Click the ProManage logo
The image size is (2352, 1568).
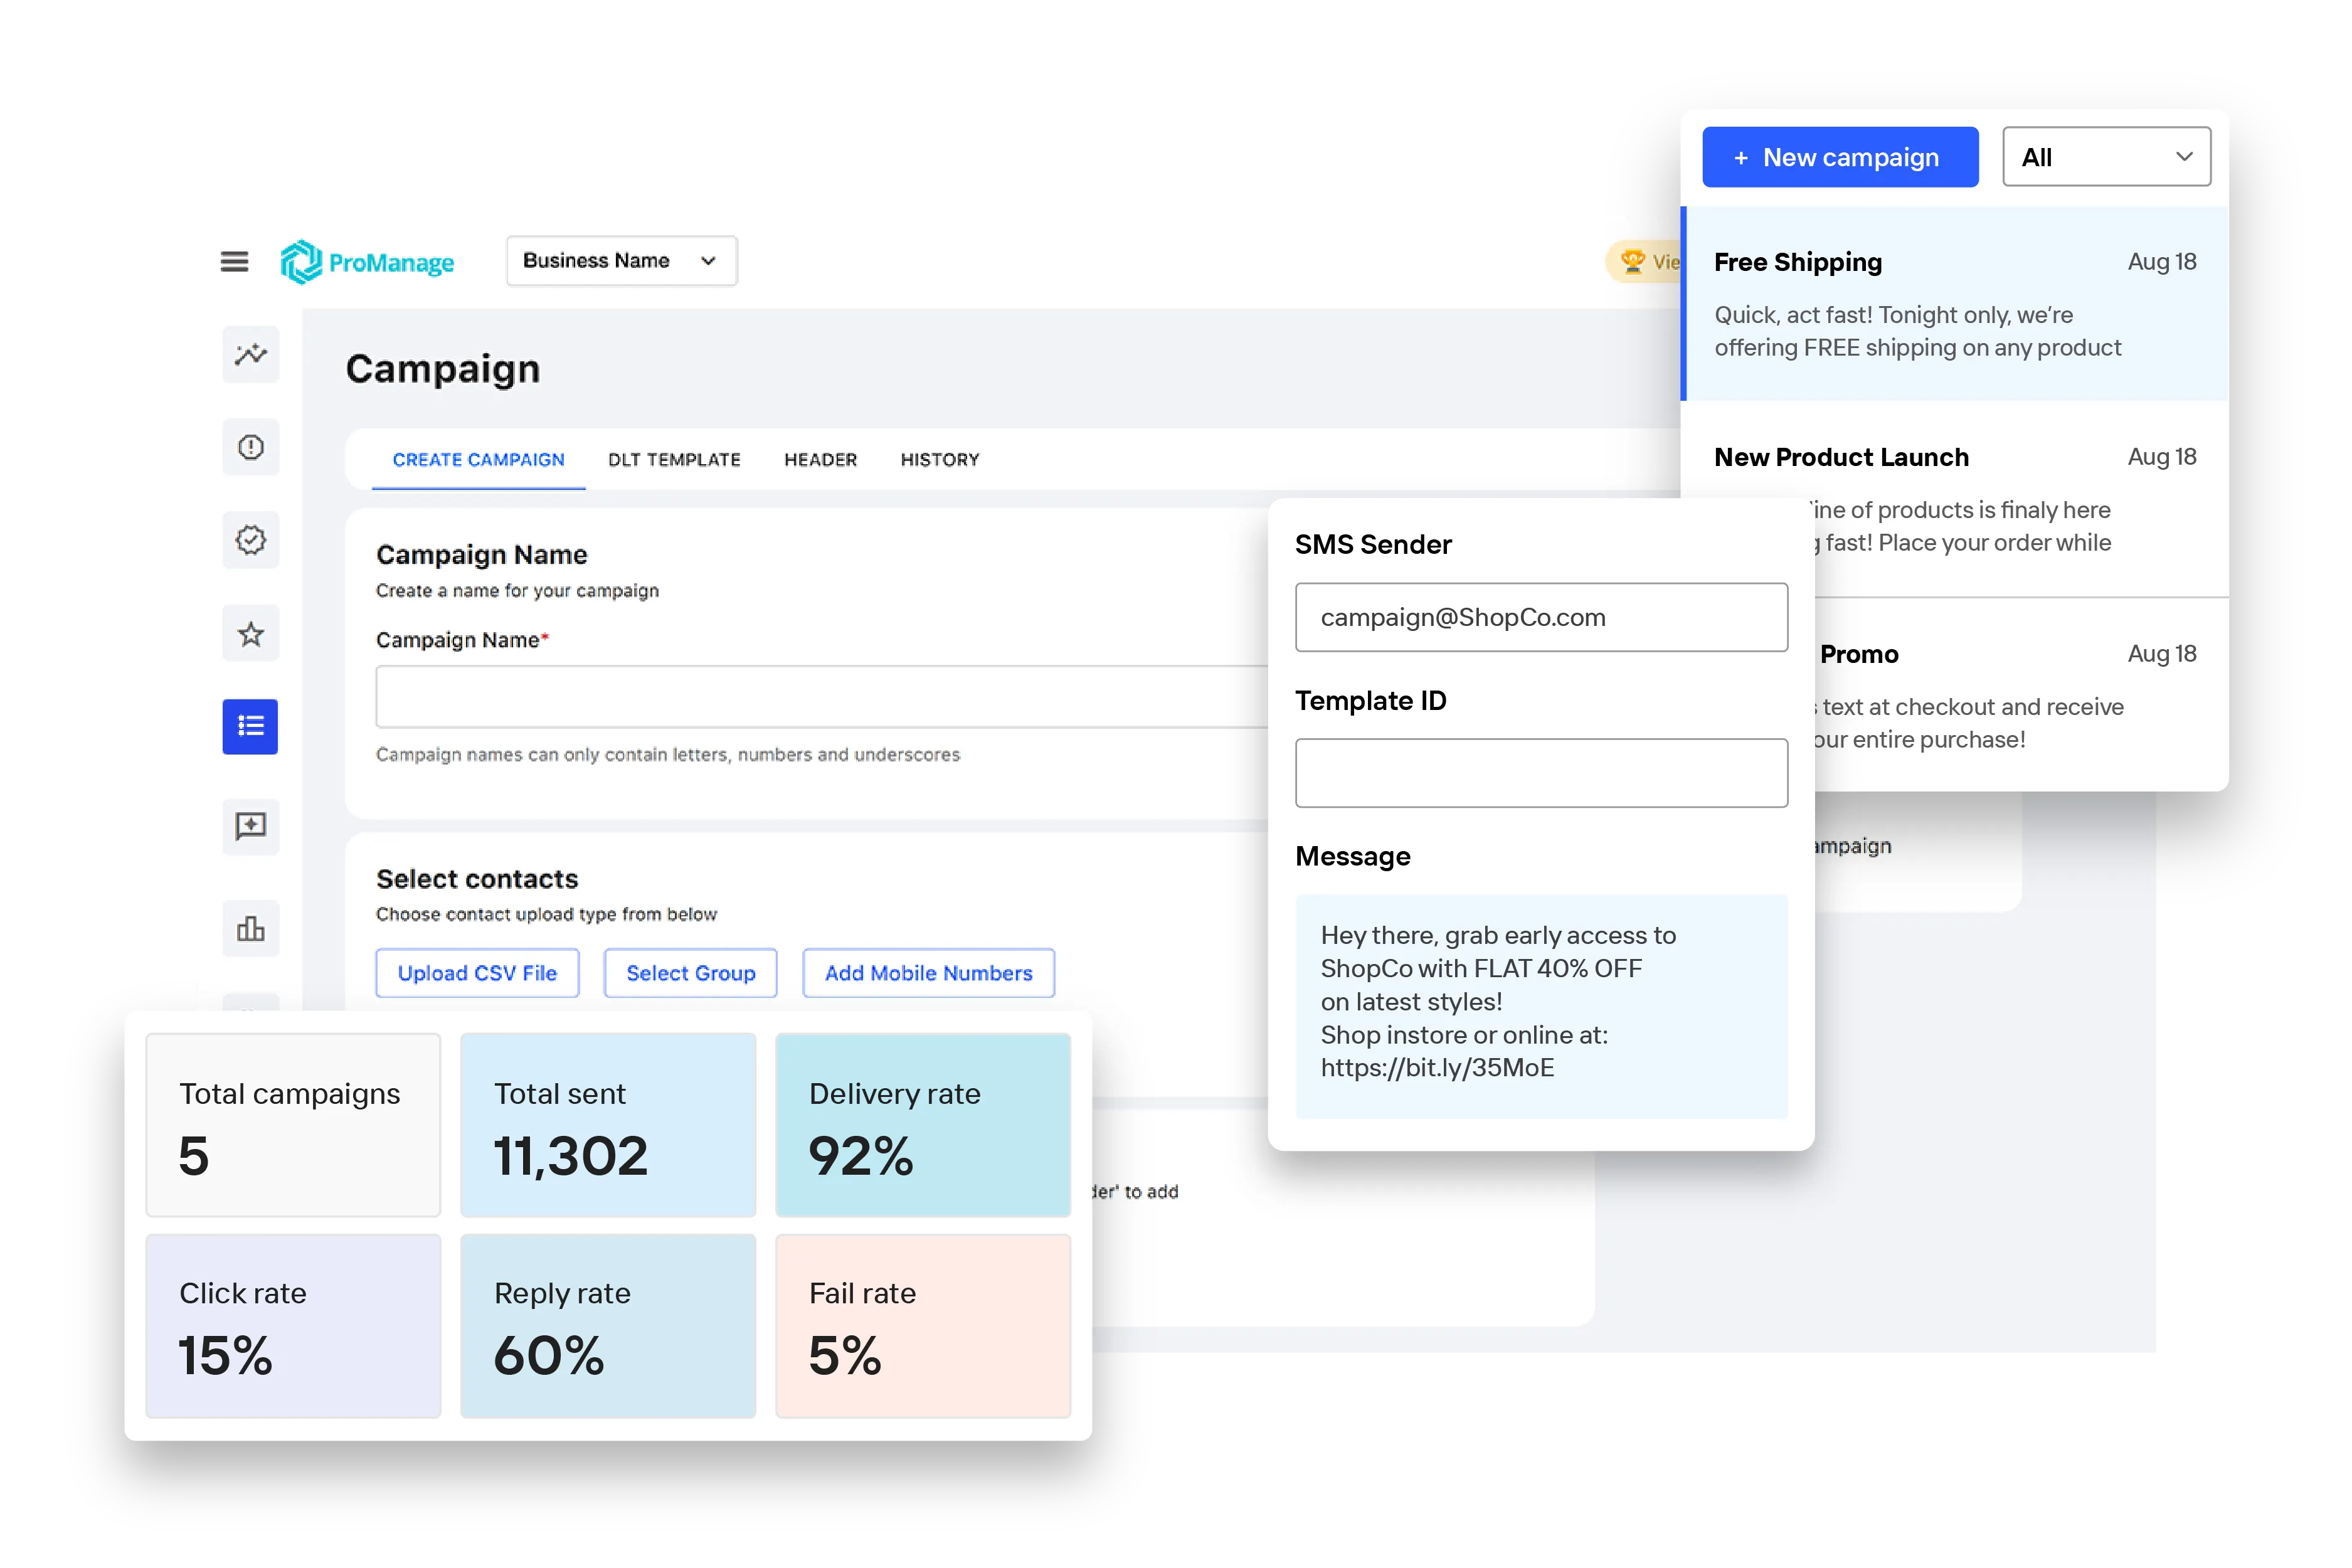point(367,262)
